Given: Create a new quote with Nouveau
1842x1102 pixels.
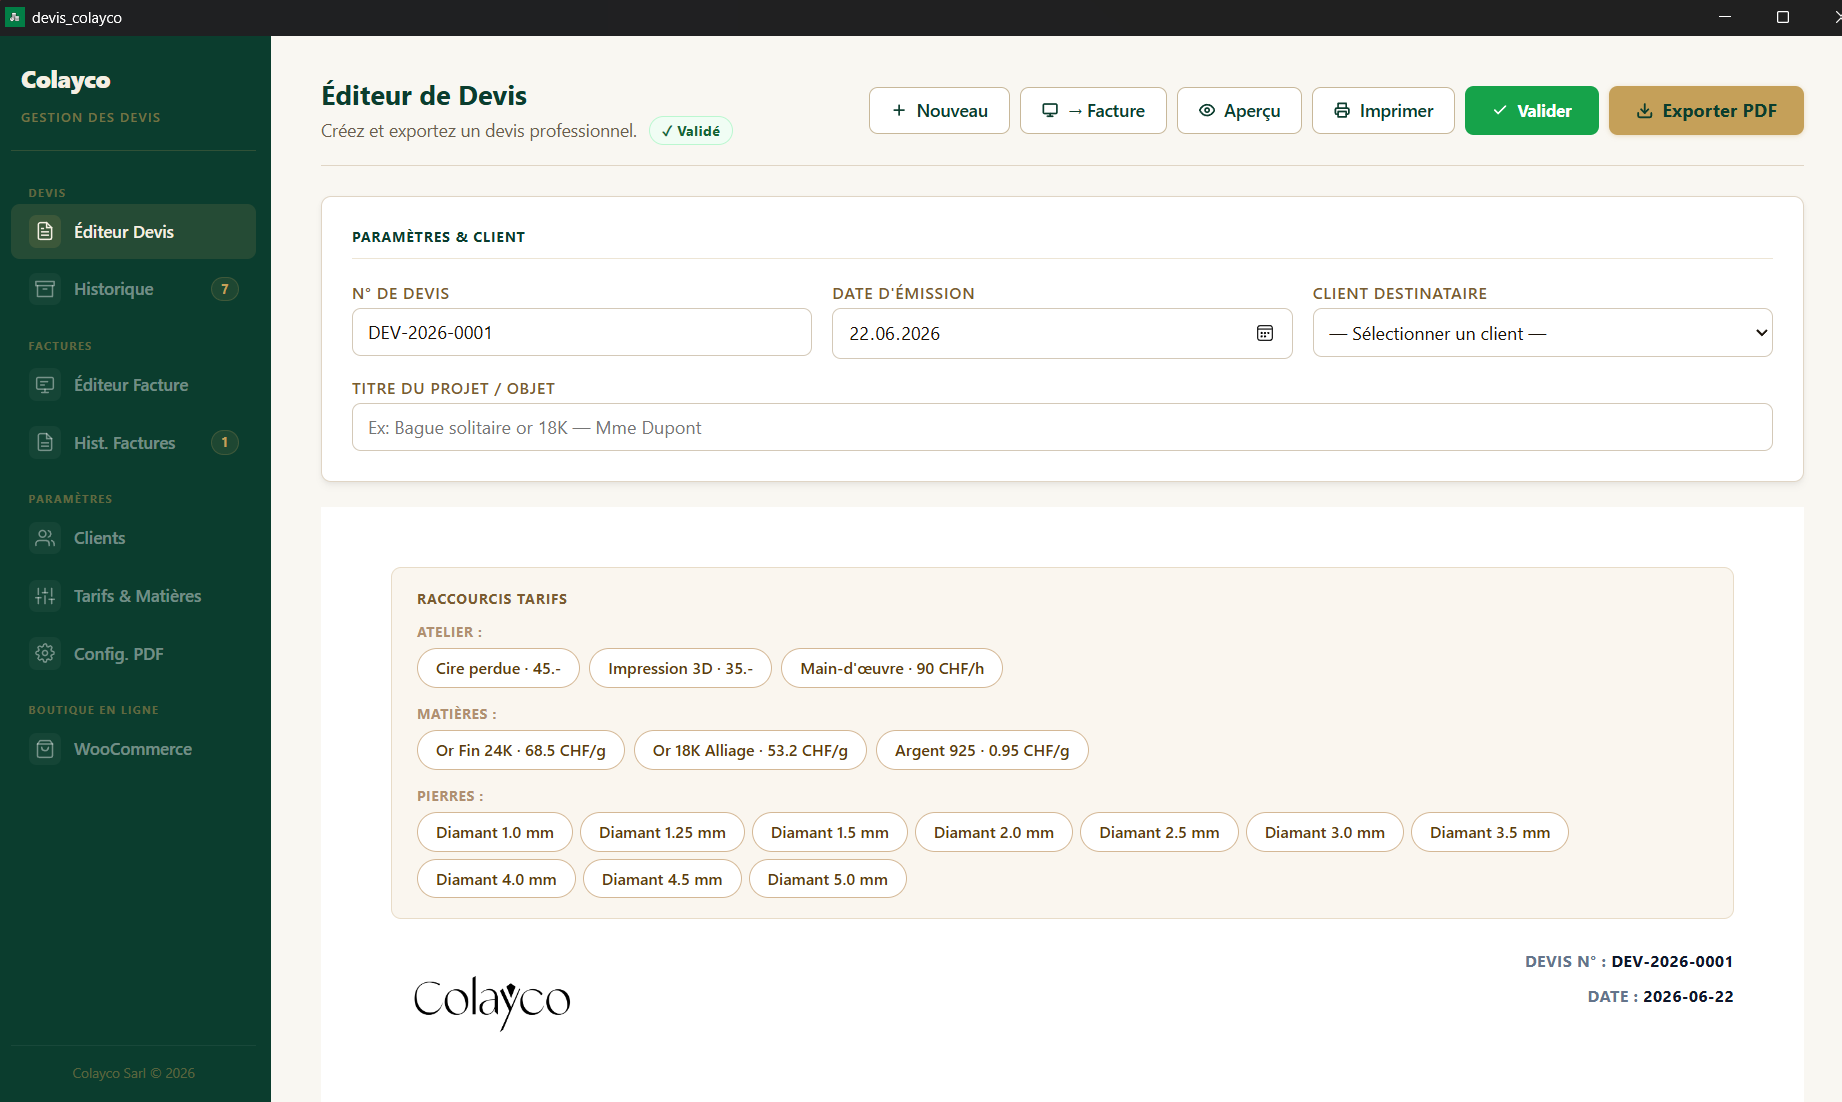Looking at the screenshot, I should [939, 111].
